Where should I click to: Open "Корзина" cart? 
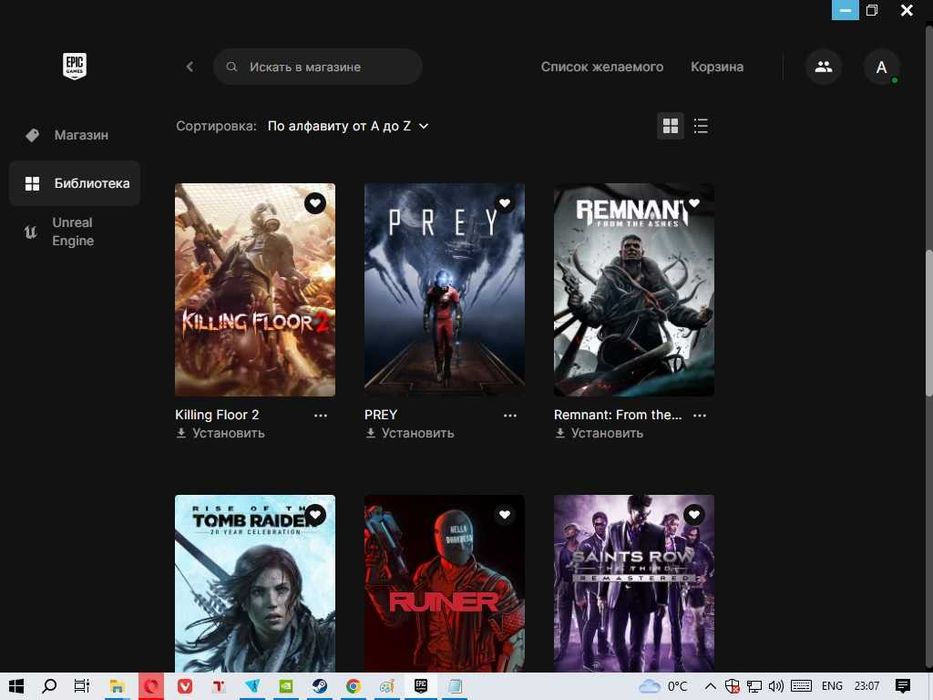(717, 67)
